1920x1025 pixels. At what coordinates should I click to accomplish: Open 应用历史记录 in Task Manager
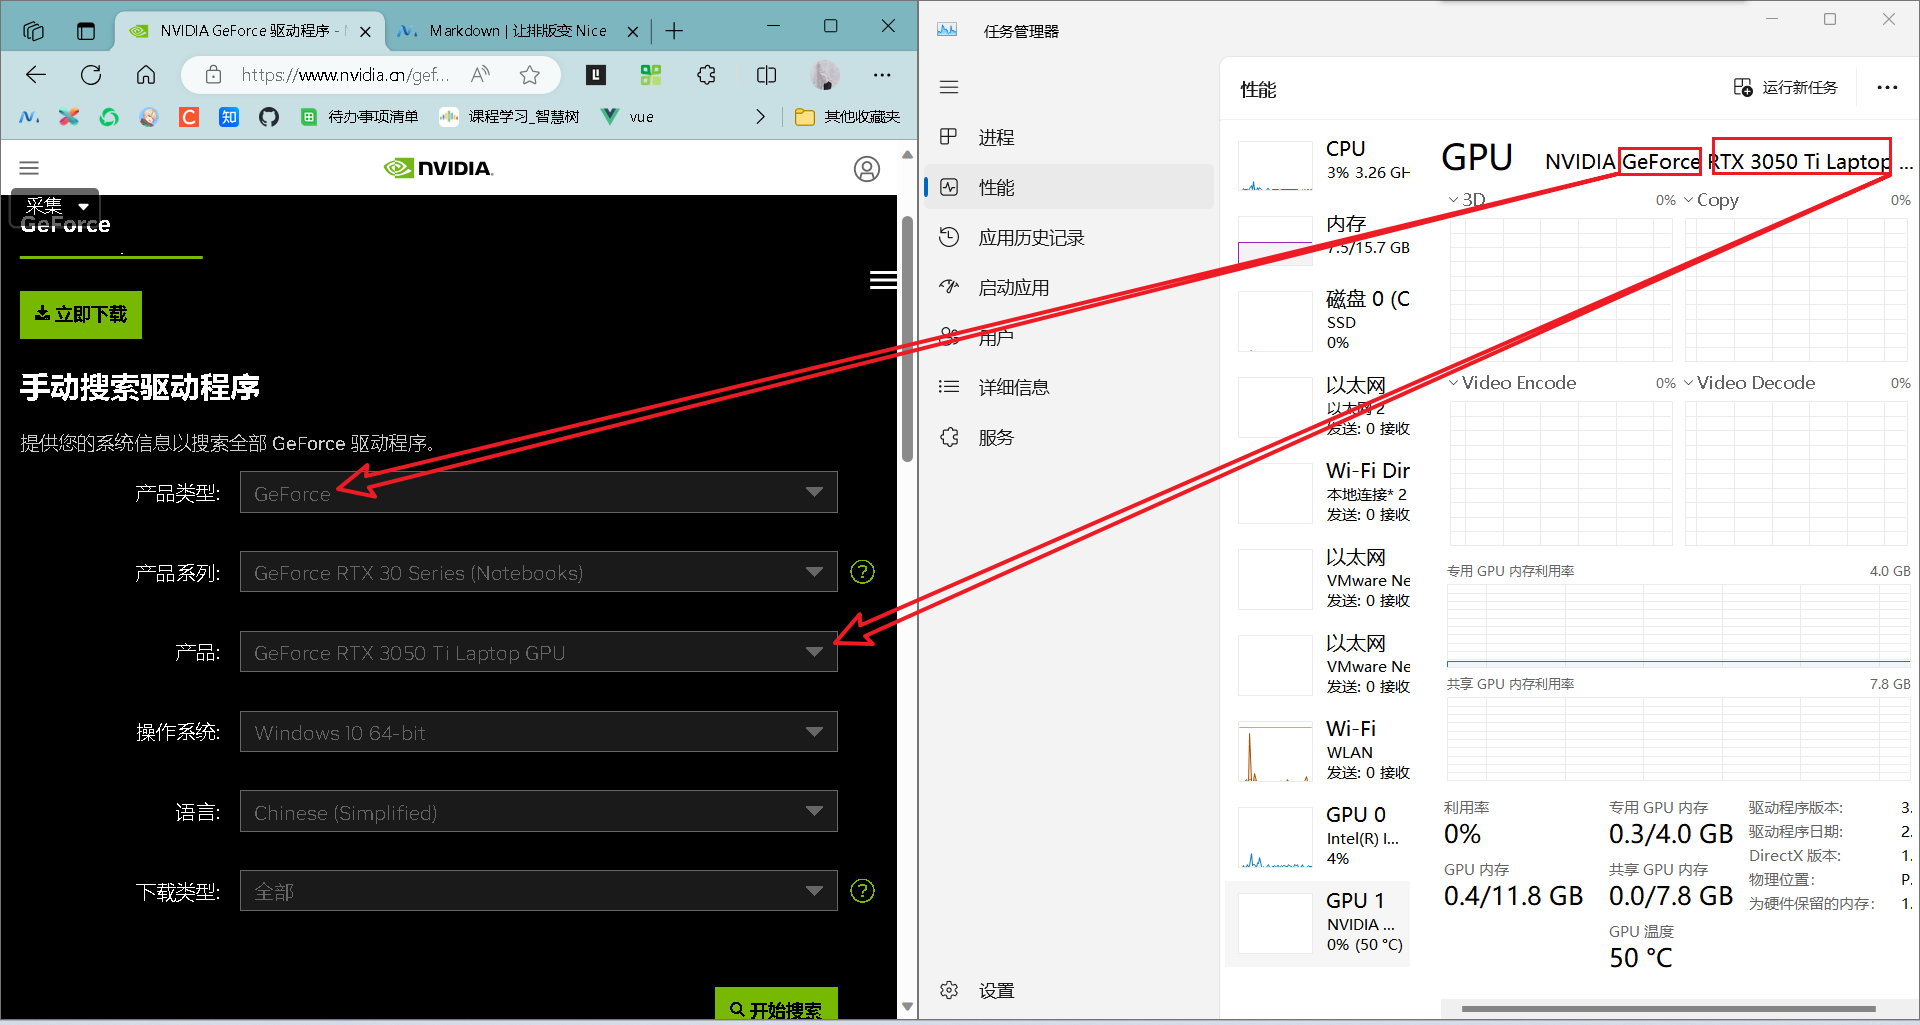[1069, 237]
